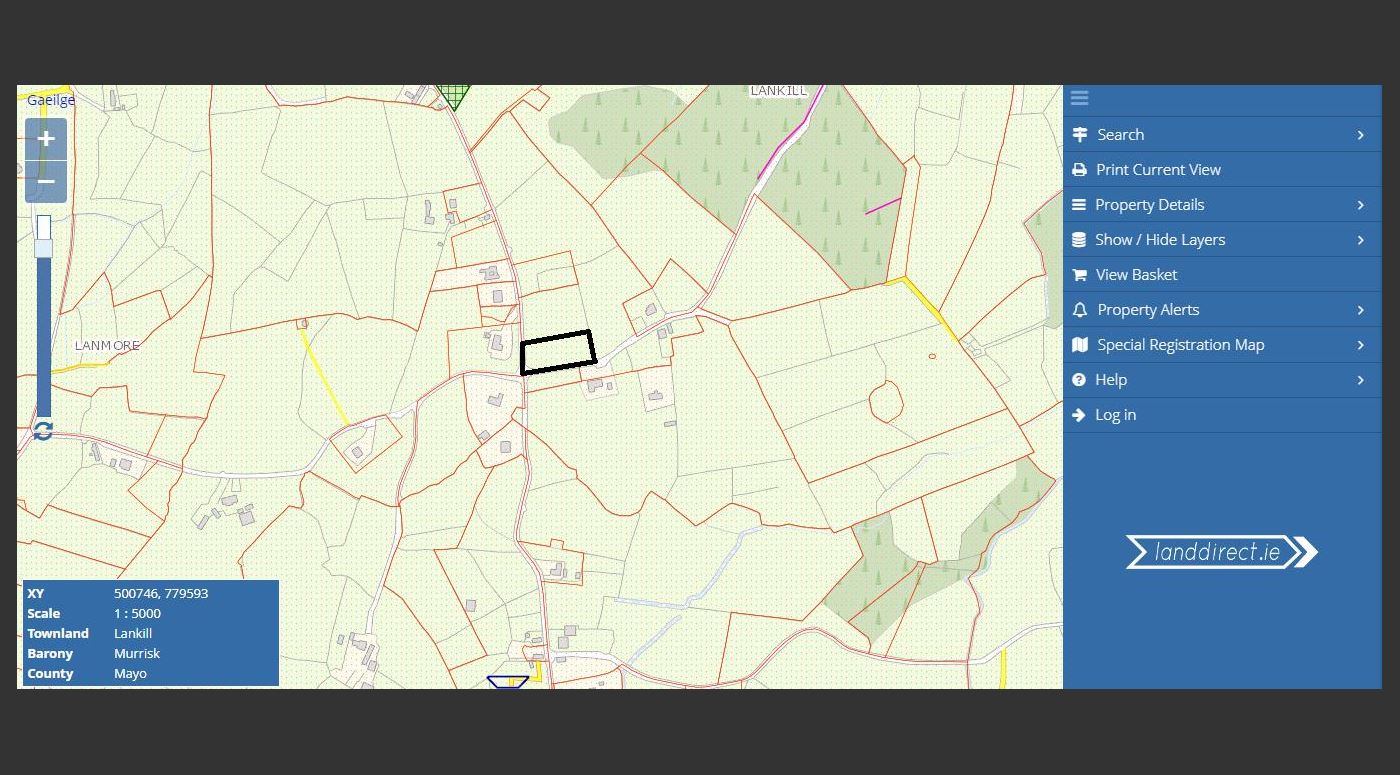
Task: Switch language via the Gaeilge link
Action: (x=51, y=100)
